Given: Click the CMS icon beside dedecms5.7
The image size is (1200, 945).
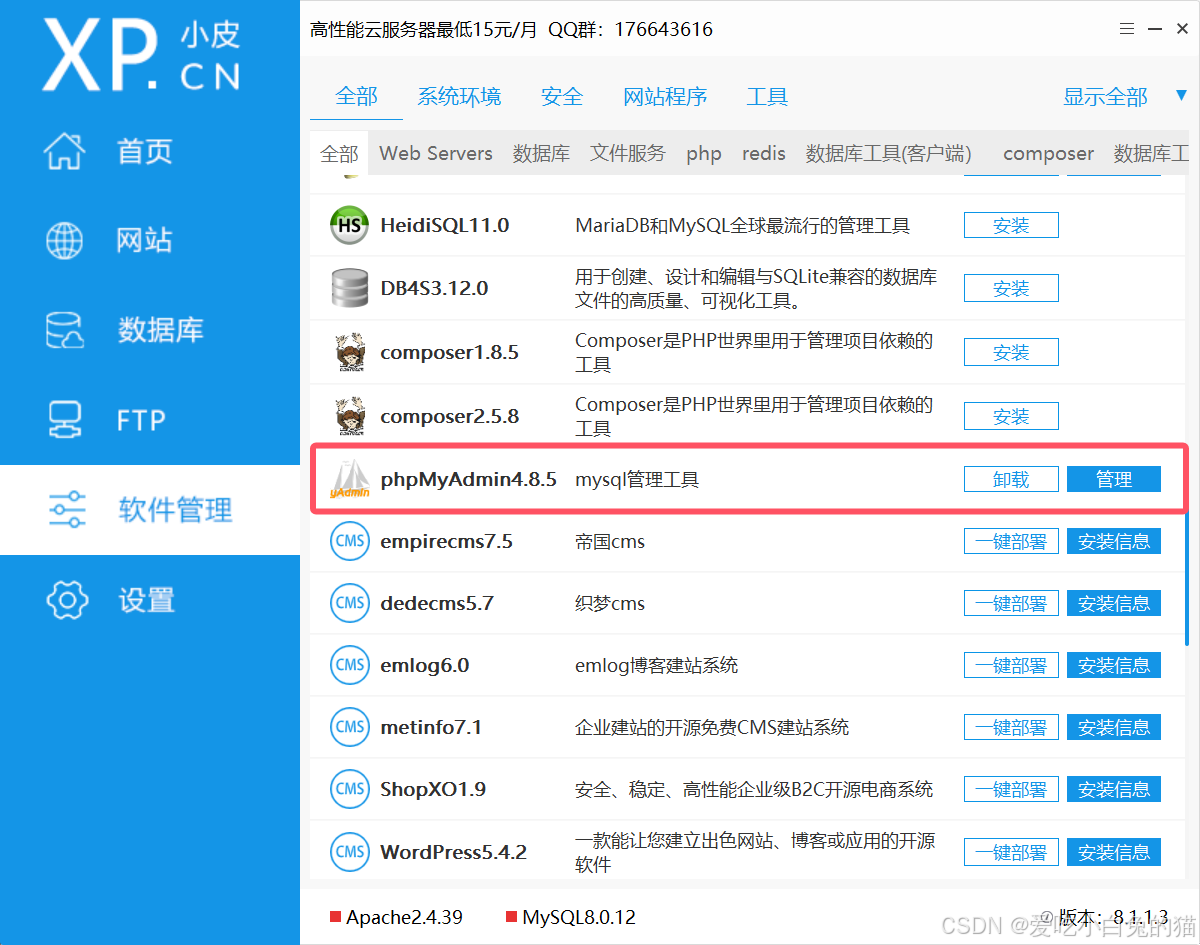Looking at the screenshot, I should [x=350, y=604].
